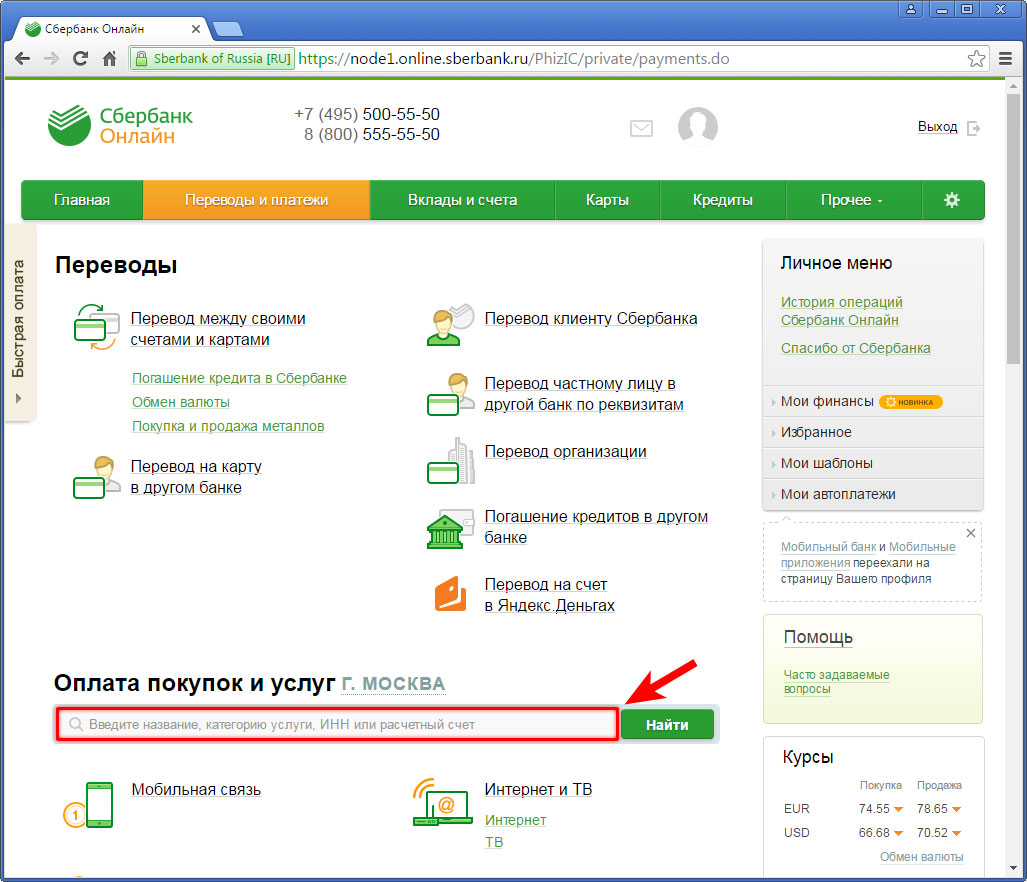This screenshot has height=882, width=1027.
Task: Click the Internet and TV laptop icon
Action: (443, 802)
